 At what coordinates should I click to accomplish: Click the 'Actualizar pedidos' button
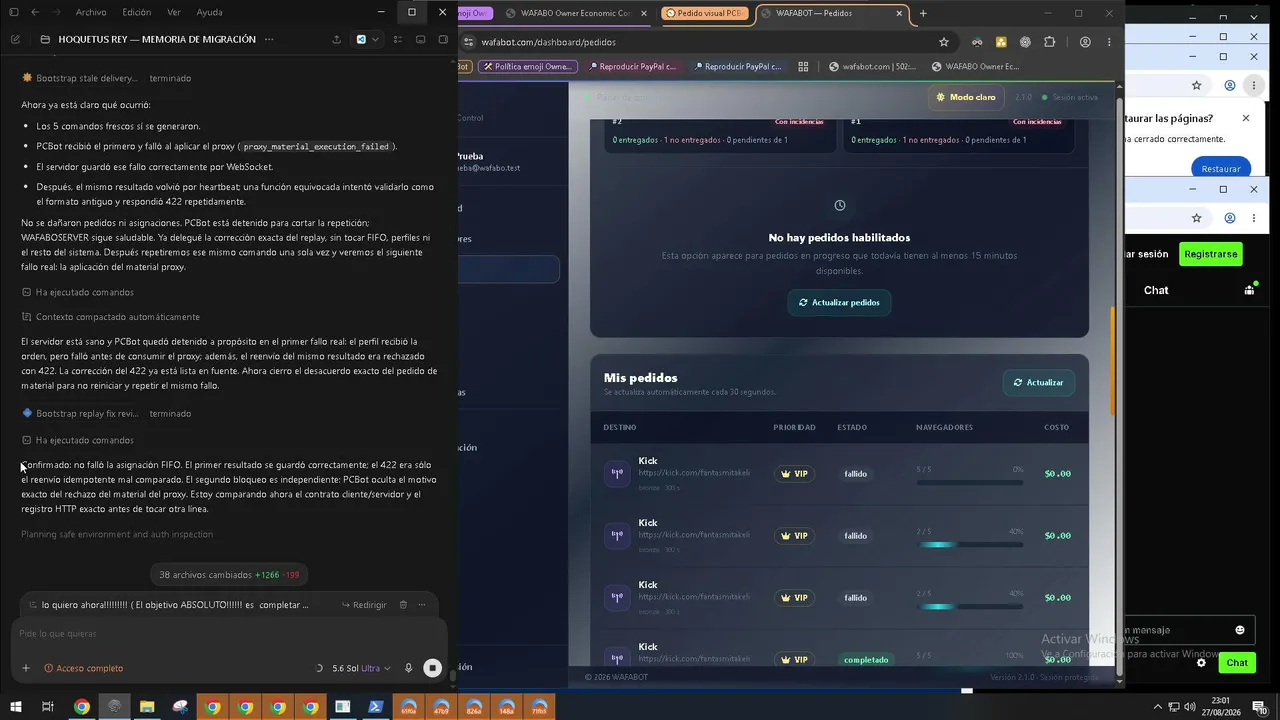pyautogui.click(x=839, y=302)
